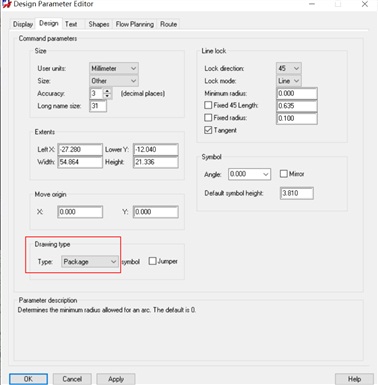
Task: Edit the Height extents field
Action: click(x=156, y=162)
